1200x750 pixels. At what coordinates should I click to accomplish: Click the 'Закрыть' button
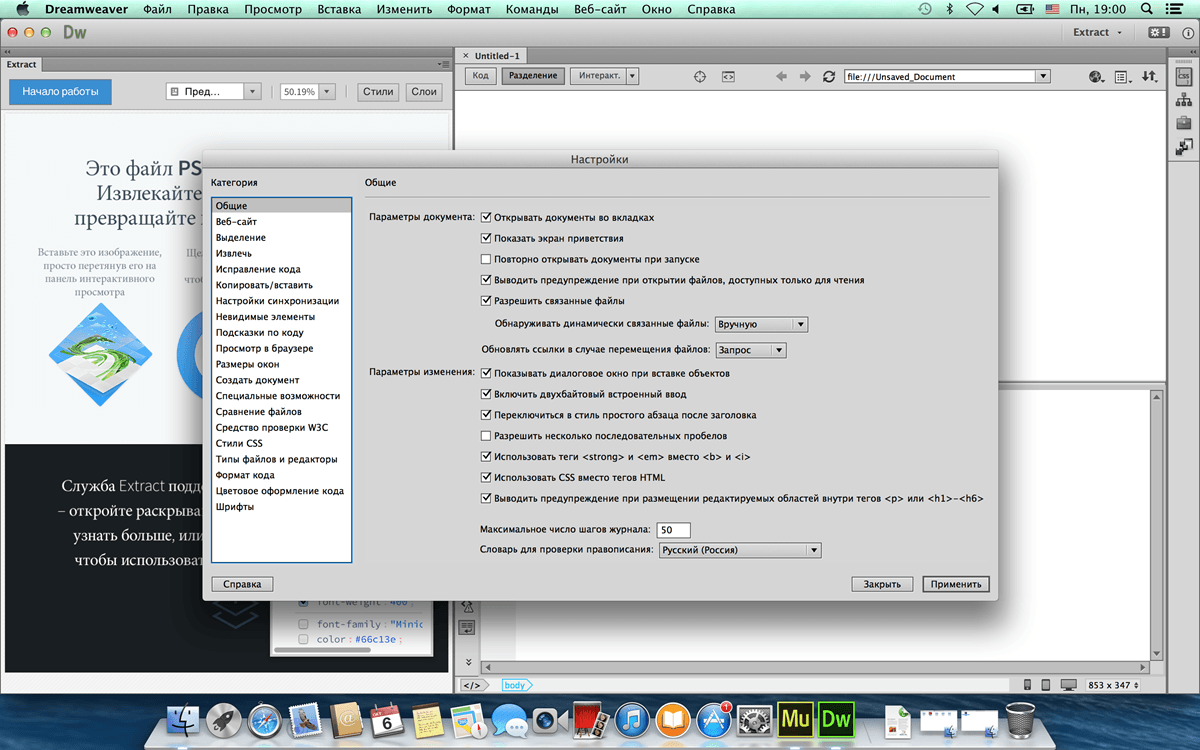point(882,584)
